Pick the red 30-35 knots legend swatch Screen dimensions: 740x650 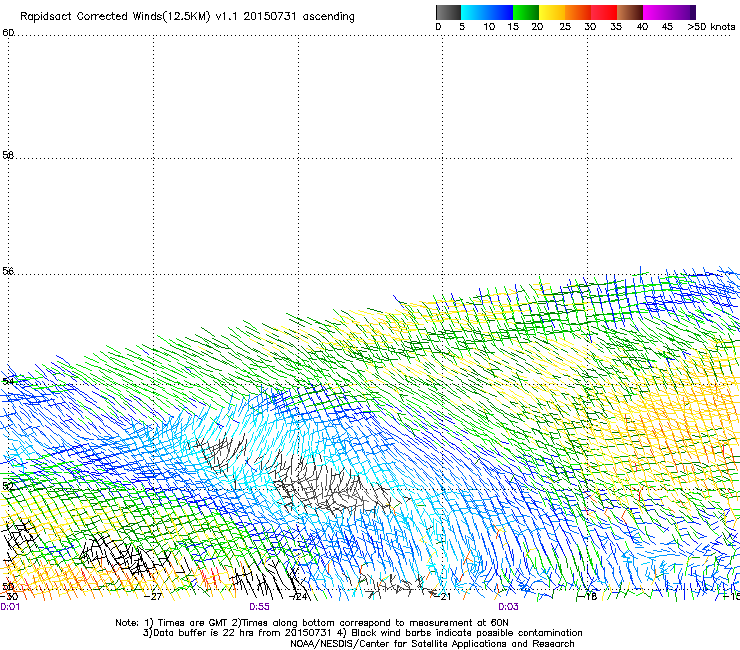(604, 12)
